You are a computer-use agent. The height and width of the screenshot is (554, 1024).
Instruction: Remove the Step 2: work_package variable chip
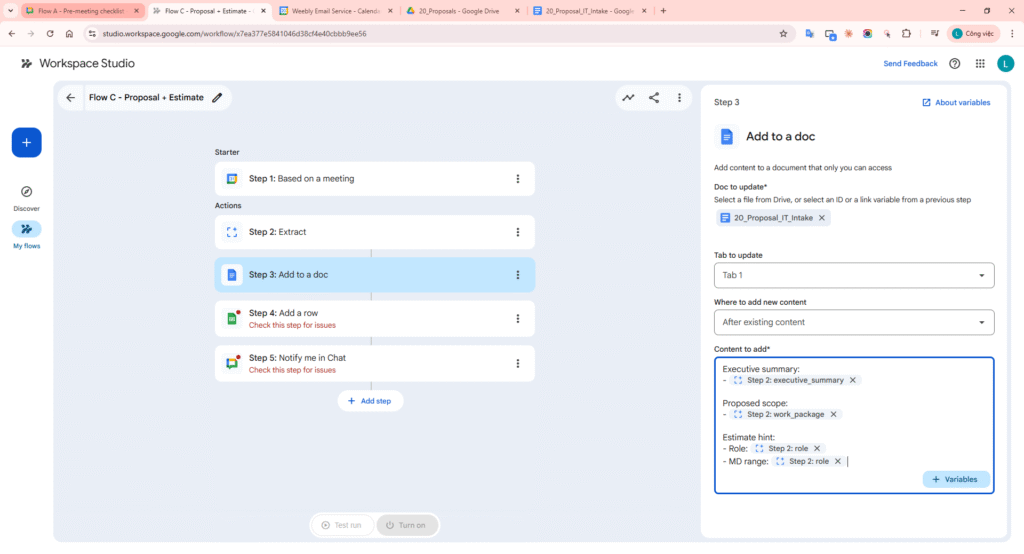(834, 414)
